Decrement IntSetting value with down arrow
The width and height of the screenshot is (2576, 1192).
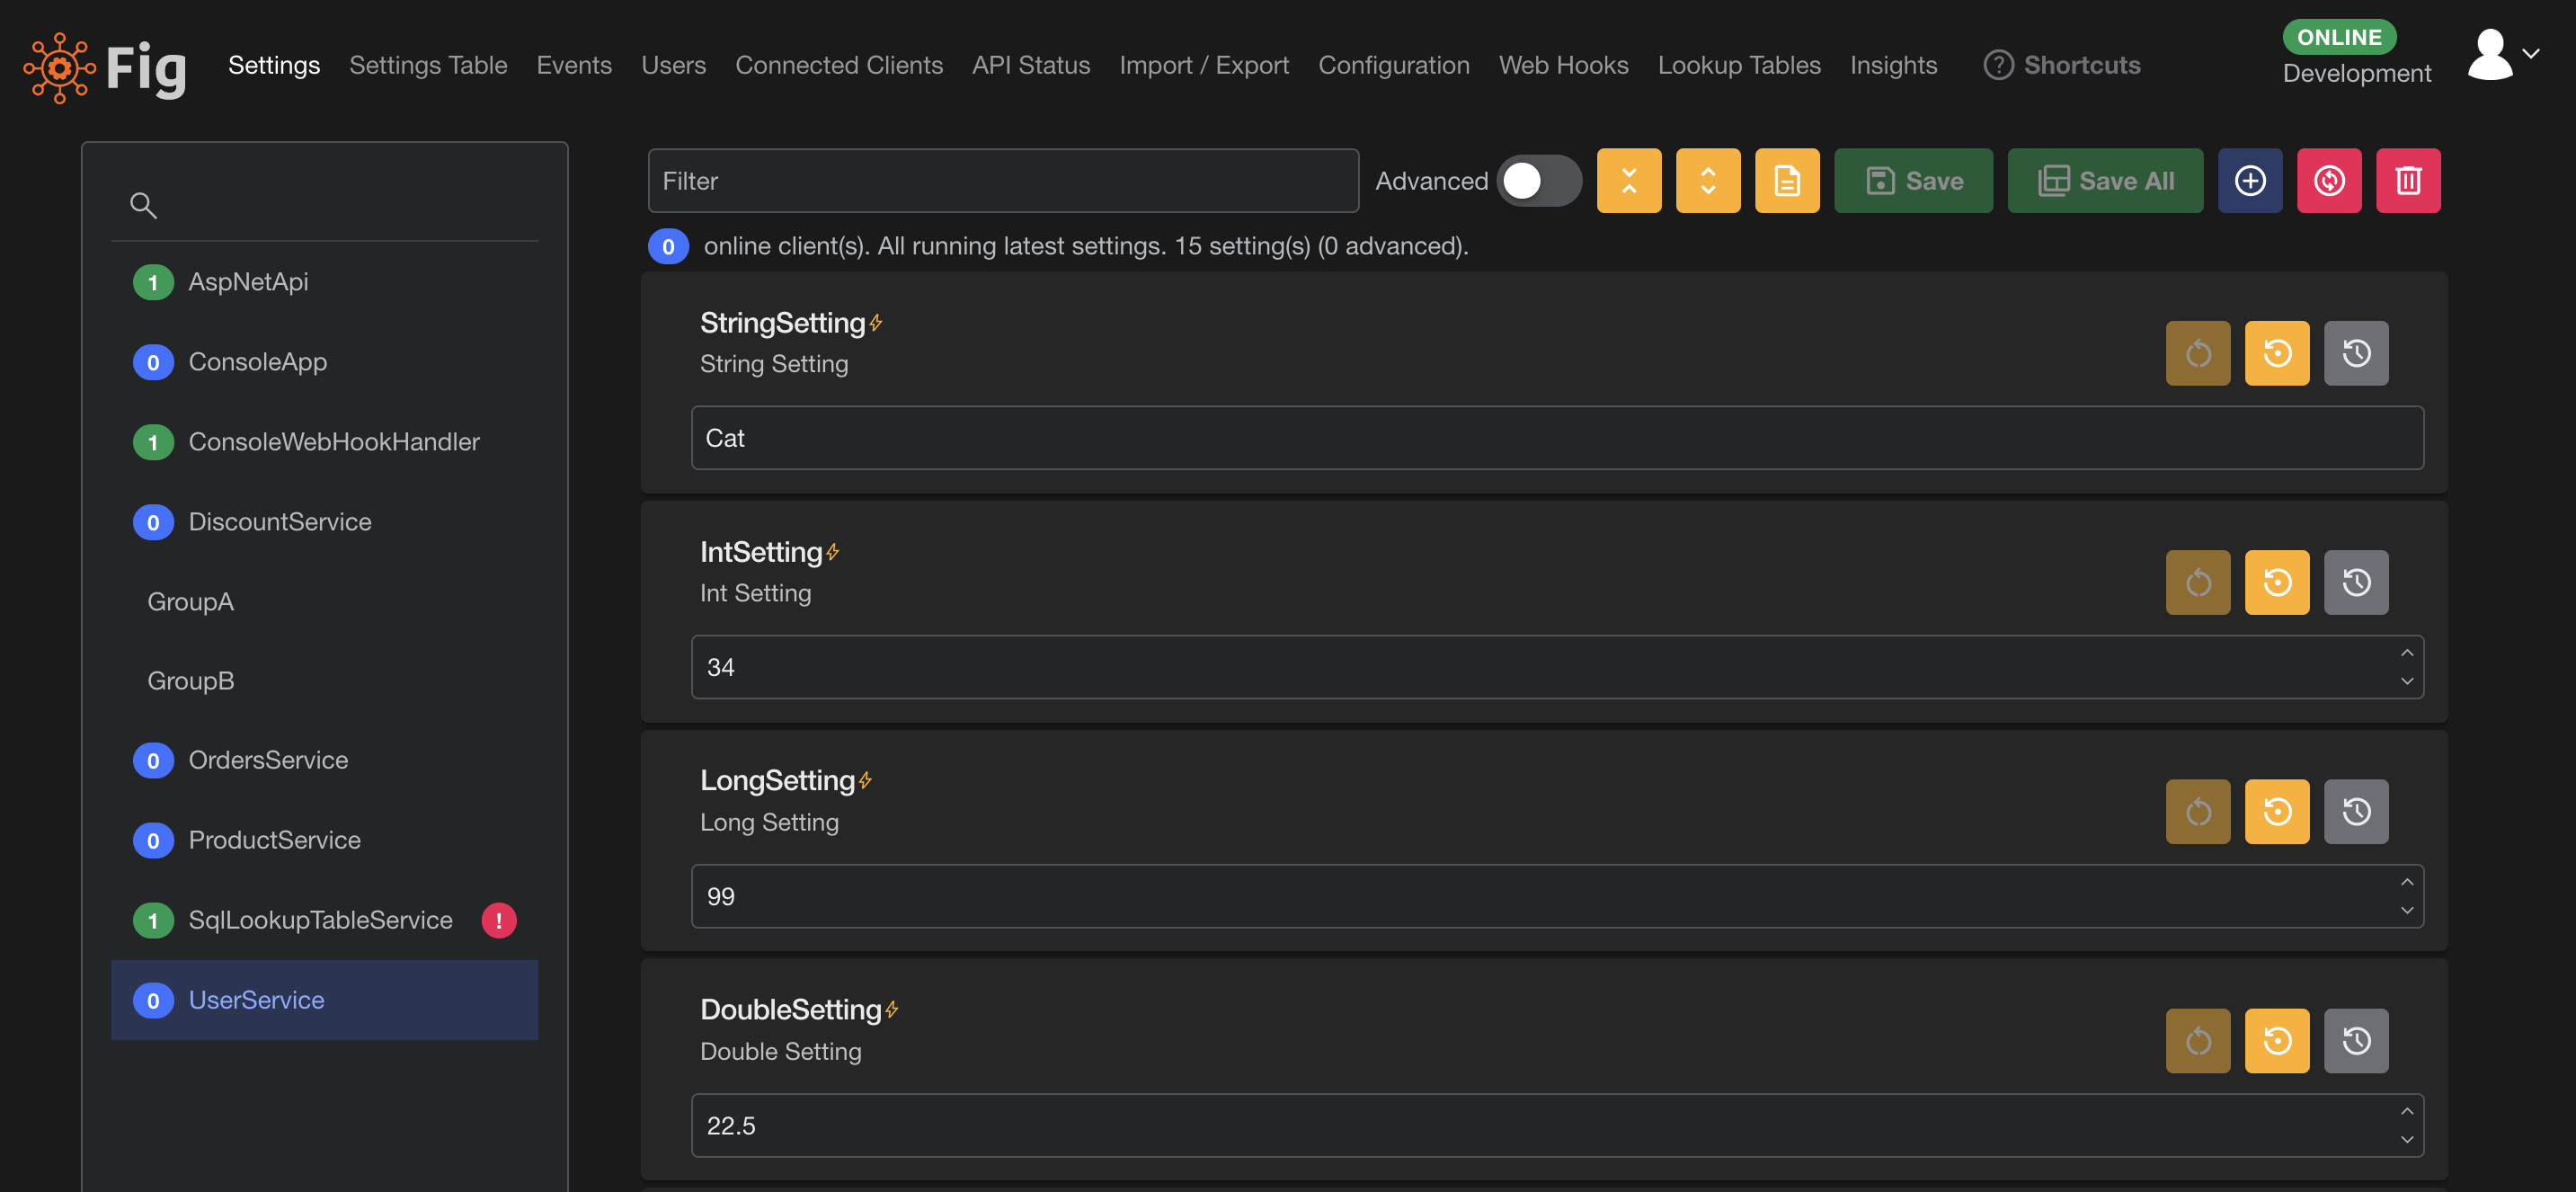point(2406,681)
